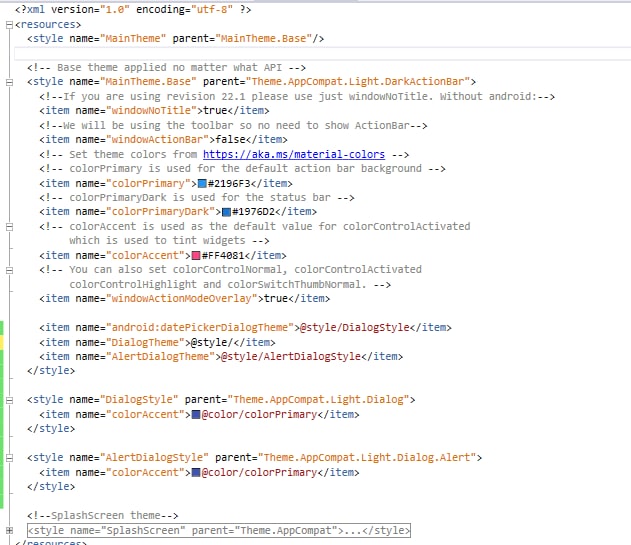Click the #1976D2 colorPrimaryDark swatch
The width and height of the screenshot is (631, 545).
[227, 212]
